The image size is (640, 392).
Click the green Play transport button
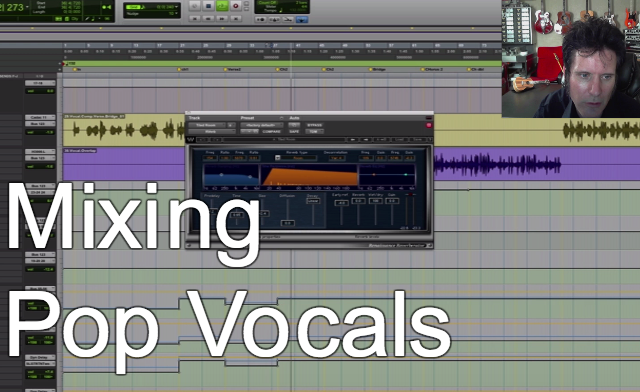click(222, 6)
